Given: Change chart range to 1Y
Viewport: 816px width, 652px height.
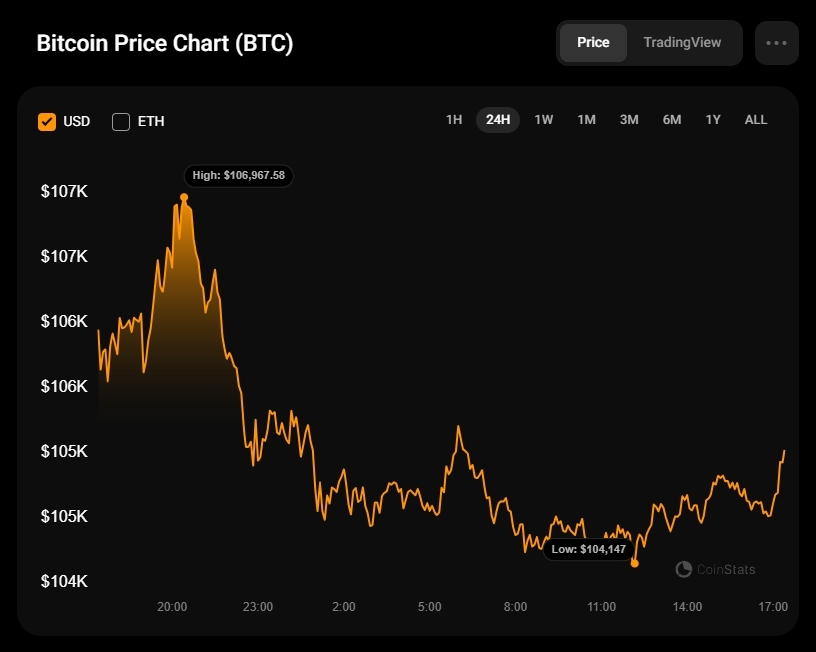Looking at the screenshot, I should tap(712, 120).
